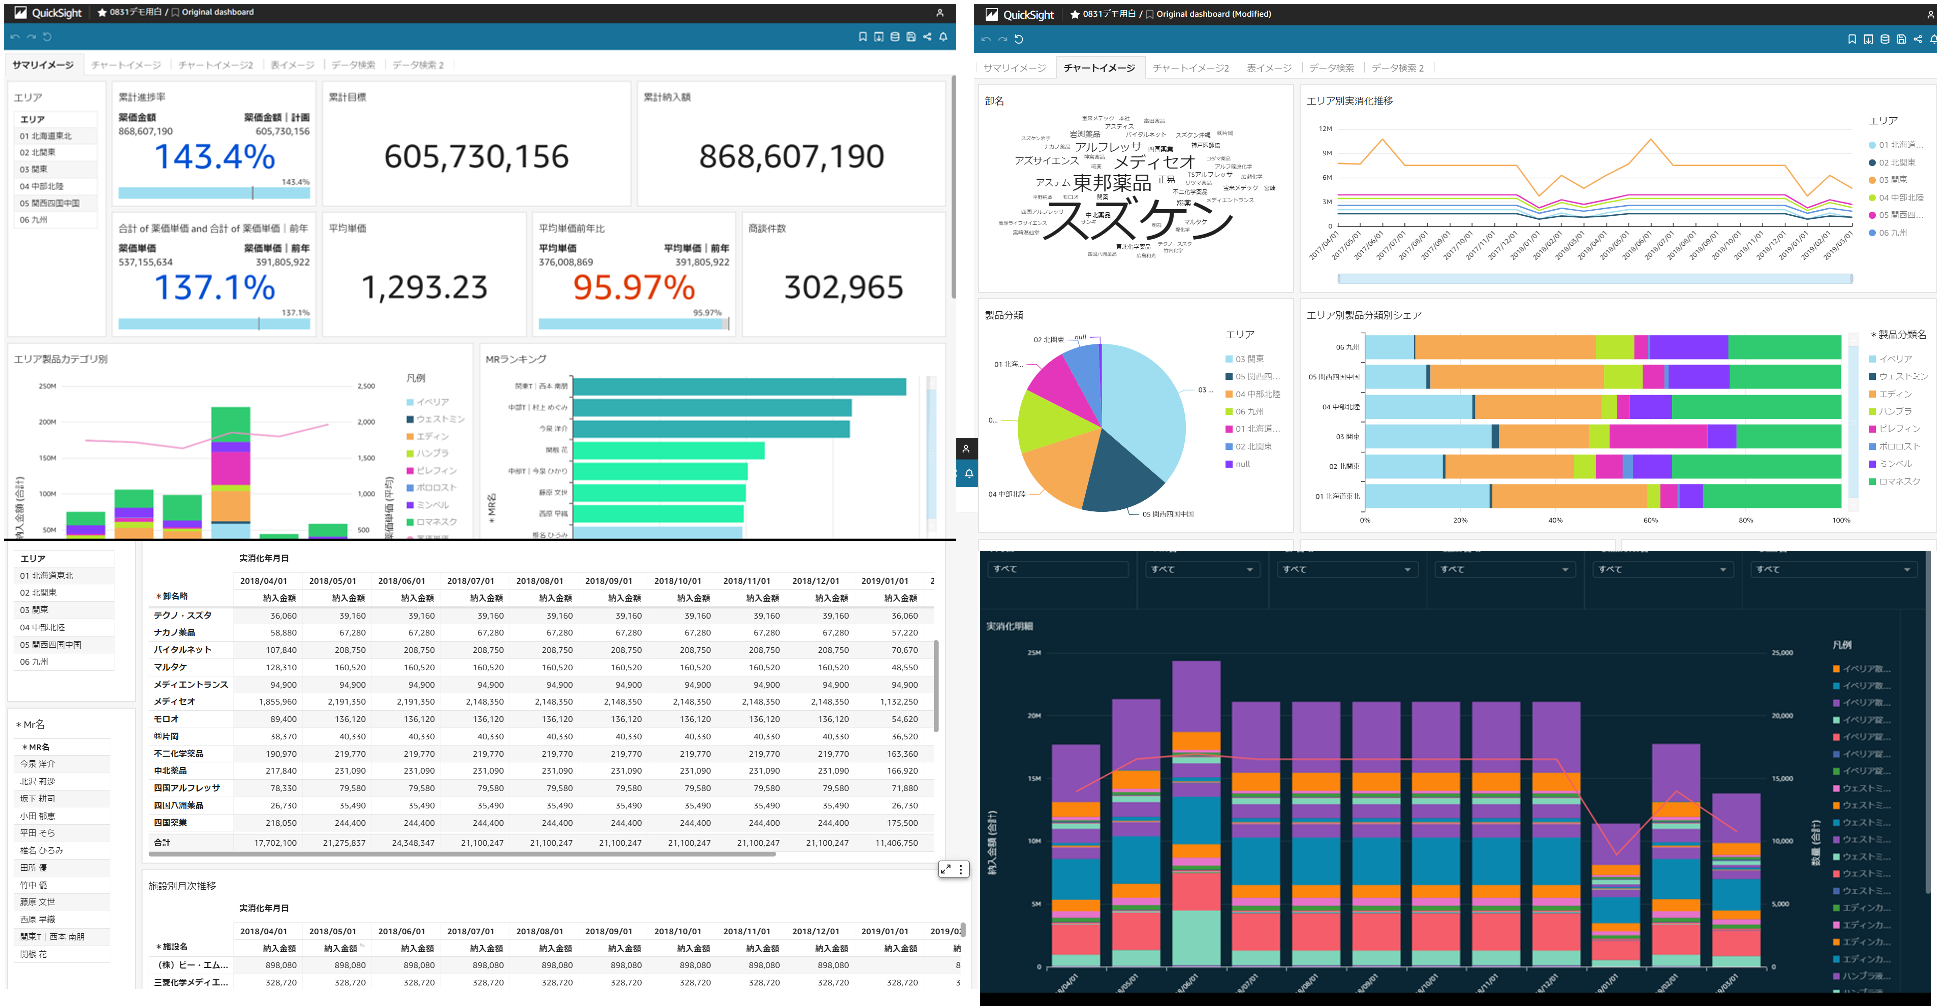The image size is (1937, 1007).
Task: Open rightmost すべて dropdown in dark dashboard
Action: tap(1834, 569)
